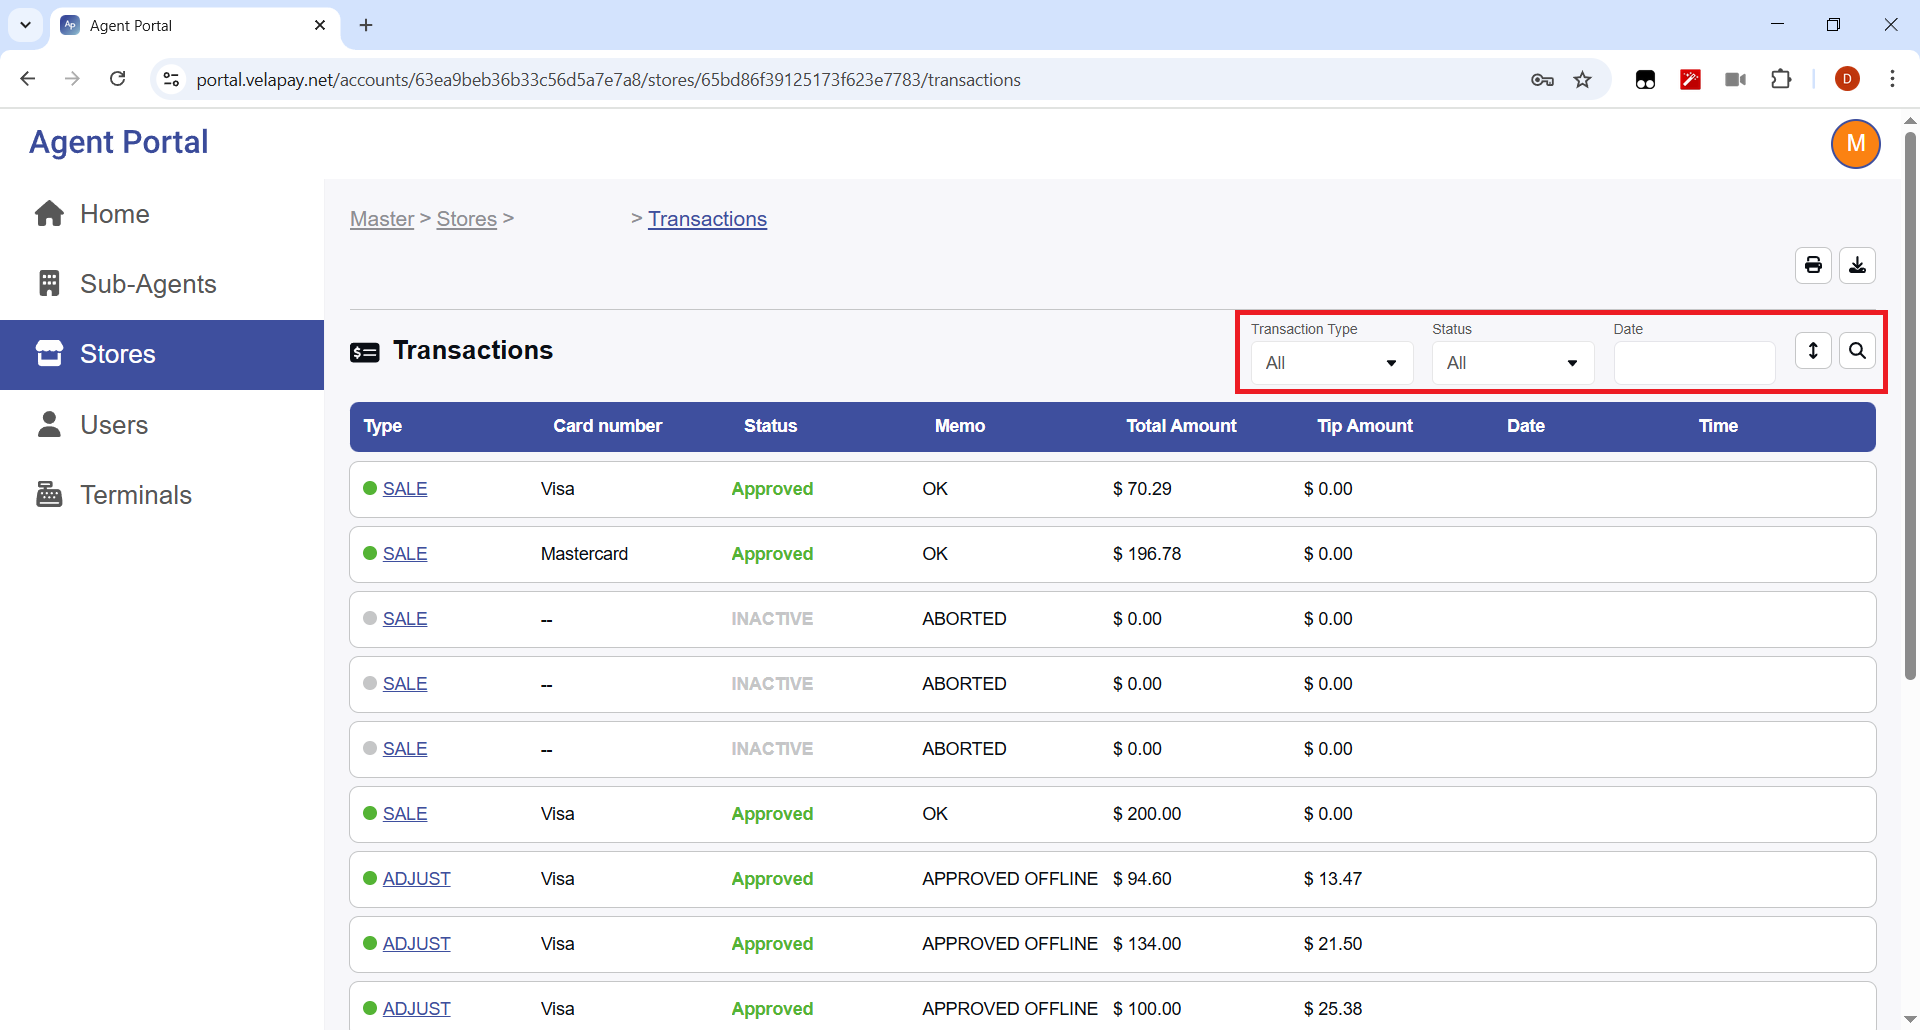Image resolution: width=1920 pixels, height=1030 pixels.
Task: Open the saved passwords key icon
Action: click(x=1542, y=80)
